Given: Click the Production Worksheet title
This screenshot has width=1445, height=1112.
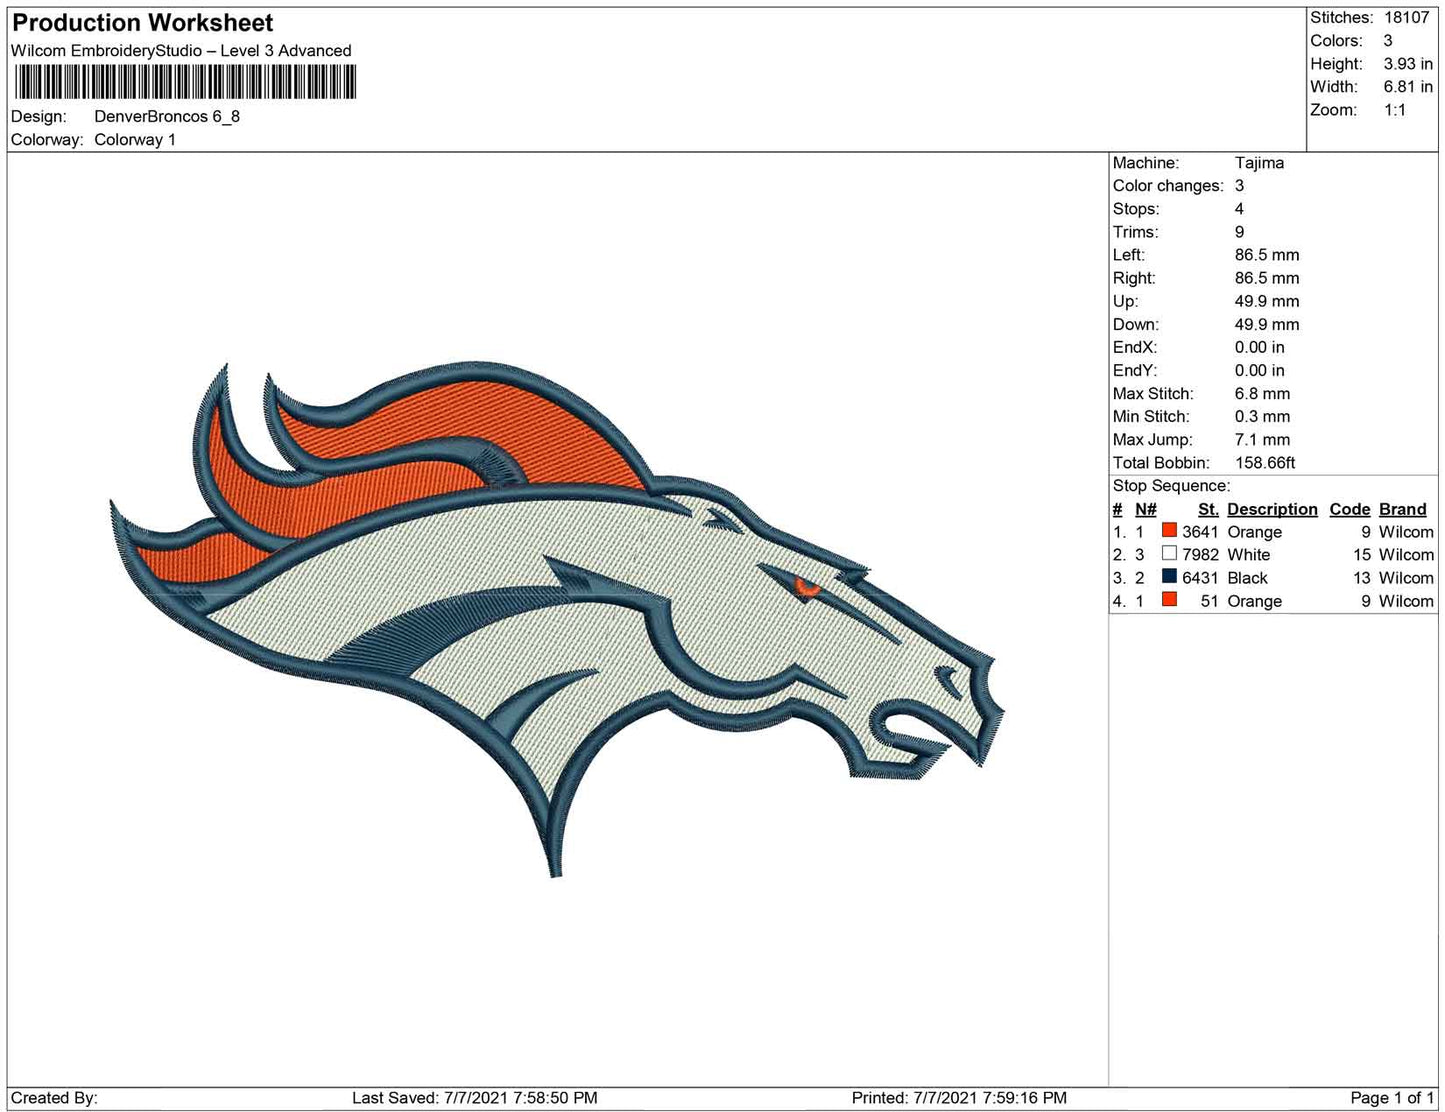Looking at the screenshot, I should click(x=141, y=22).
